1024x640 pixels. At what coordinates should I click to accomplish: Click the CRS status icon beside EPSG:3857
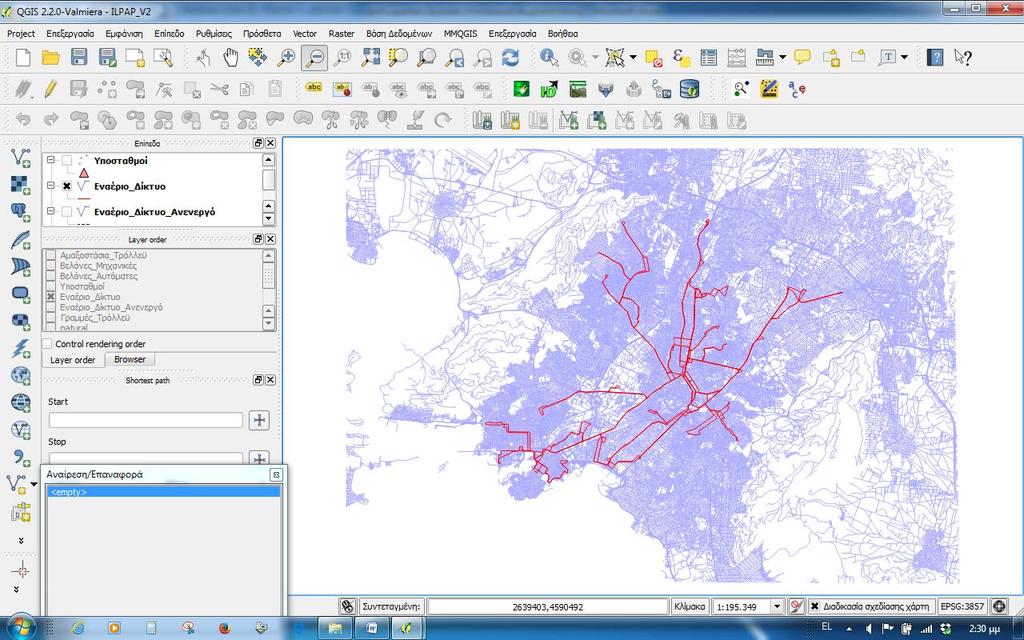(x=999, y=606)
